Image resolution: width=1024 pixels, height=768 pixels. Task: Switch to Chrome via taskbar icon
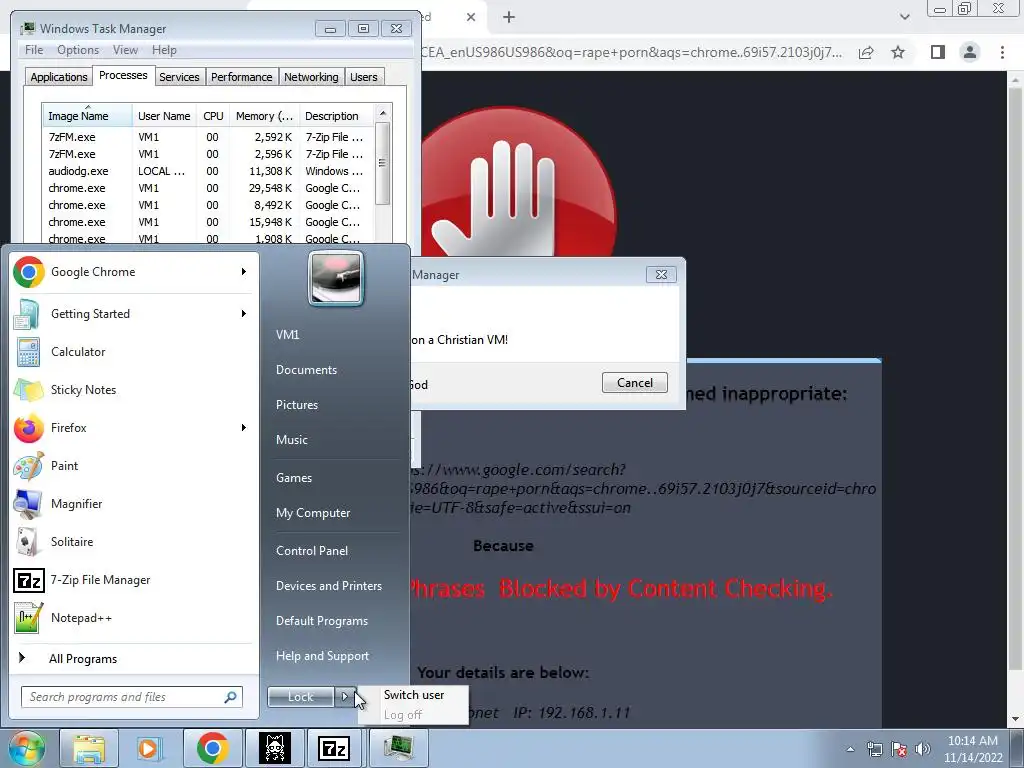212,748
